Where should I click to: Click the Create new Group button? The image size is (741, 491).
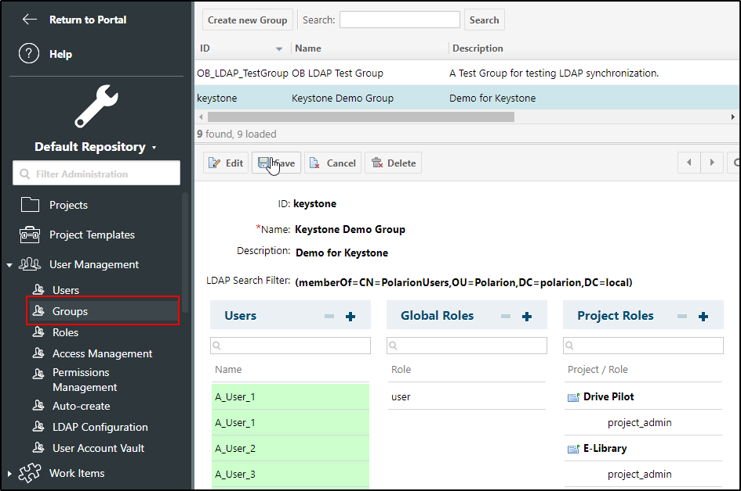point(247,20)
